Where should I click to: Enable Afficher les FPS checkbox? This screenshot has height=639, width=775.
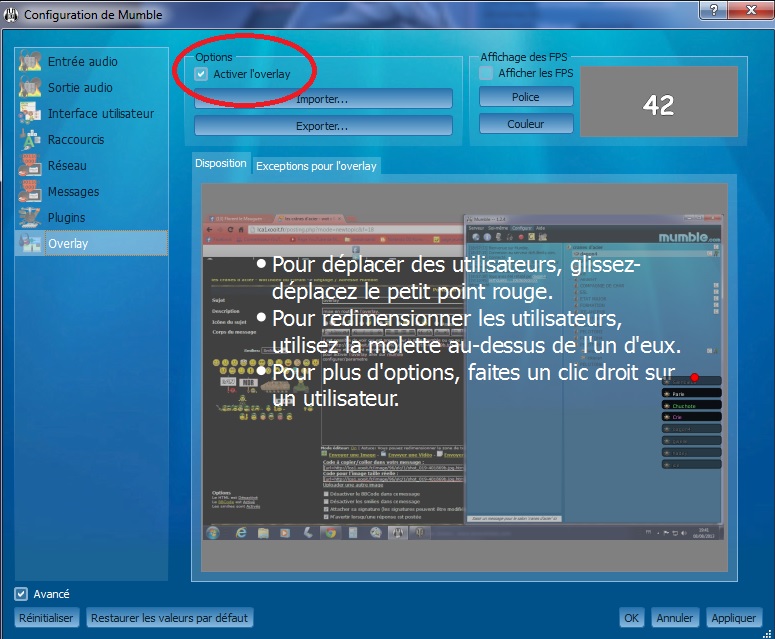486,73
